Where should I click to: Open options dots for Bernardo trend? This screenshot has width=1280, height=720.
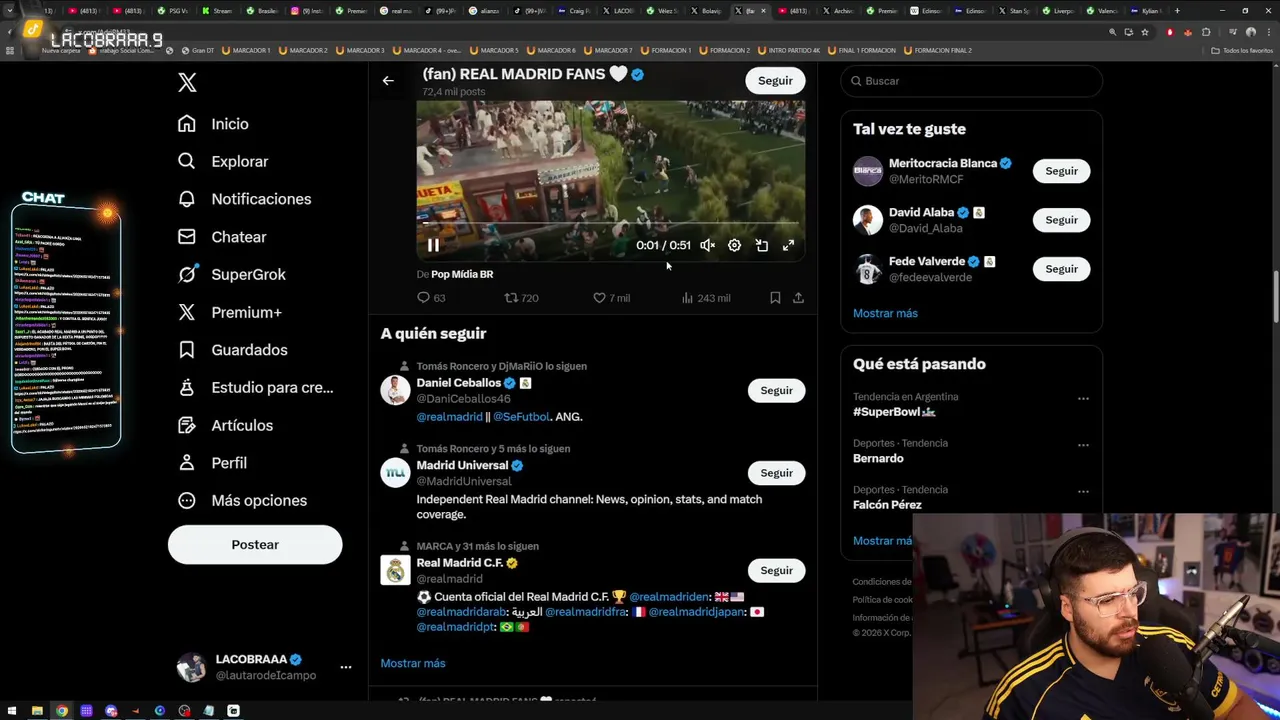1083,446
